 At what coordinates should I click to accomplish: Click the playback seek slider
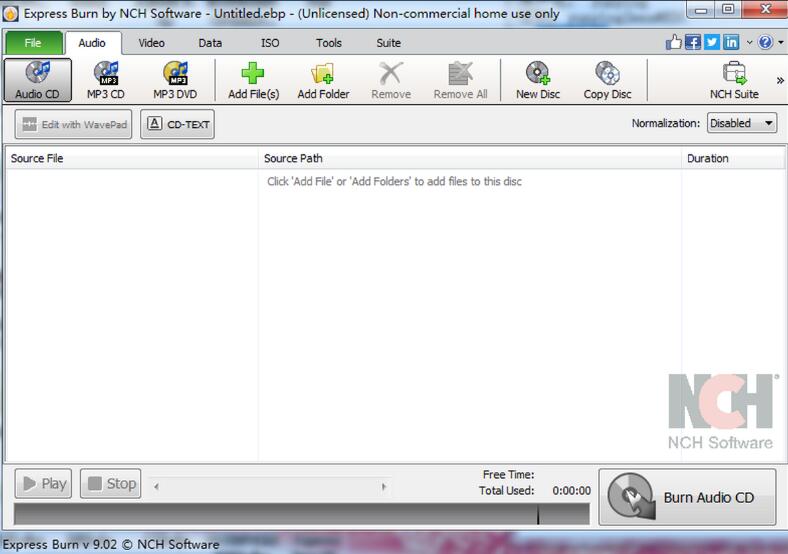[x=270, y=486]
